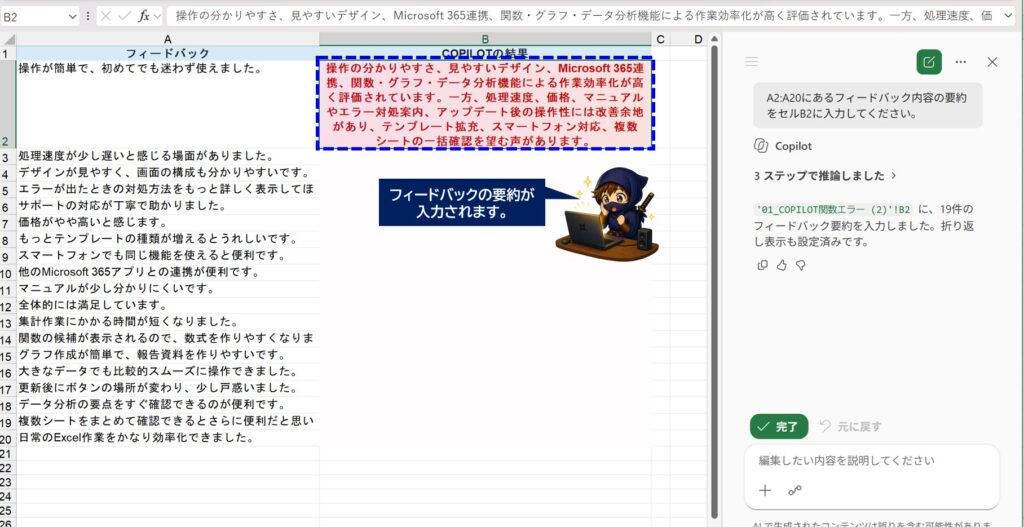Click the Copilot logo in the response header
The height and width of the screenshot is (527, 1024).
pos(760,146)
